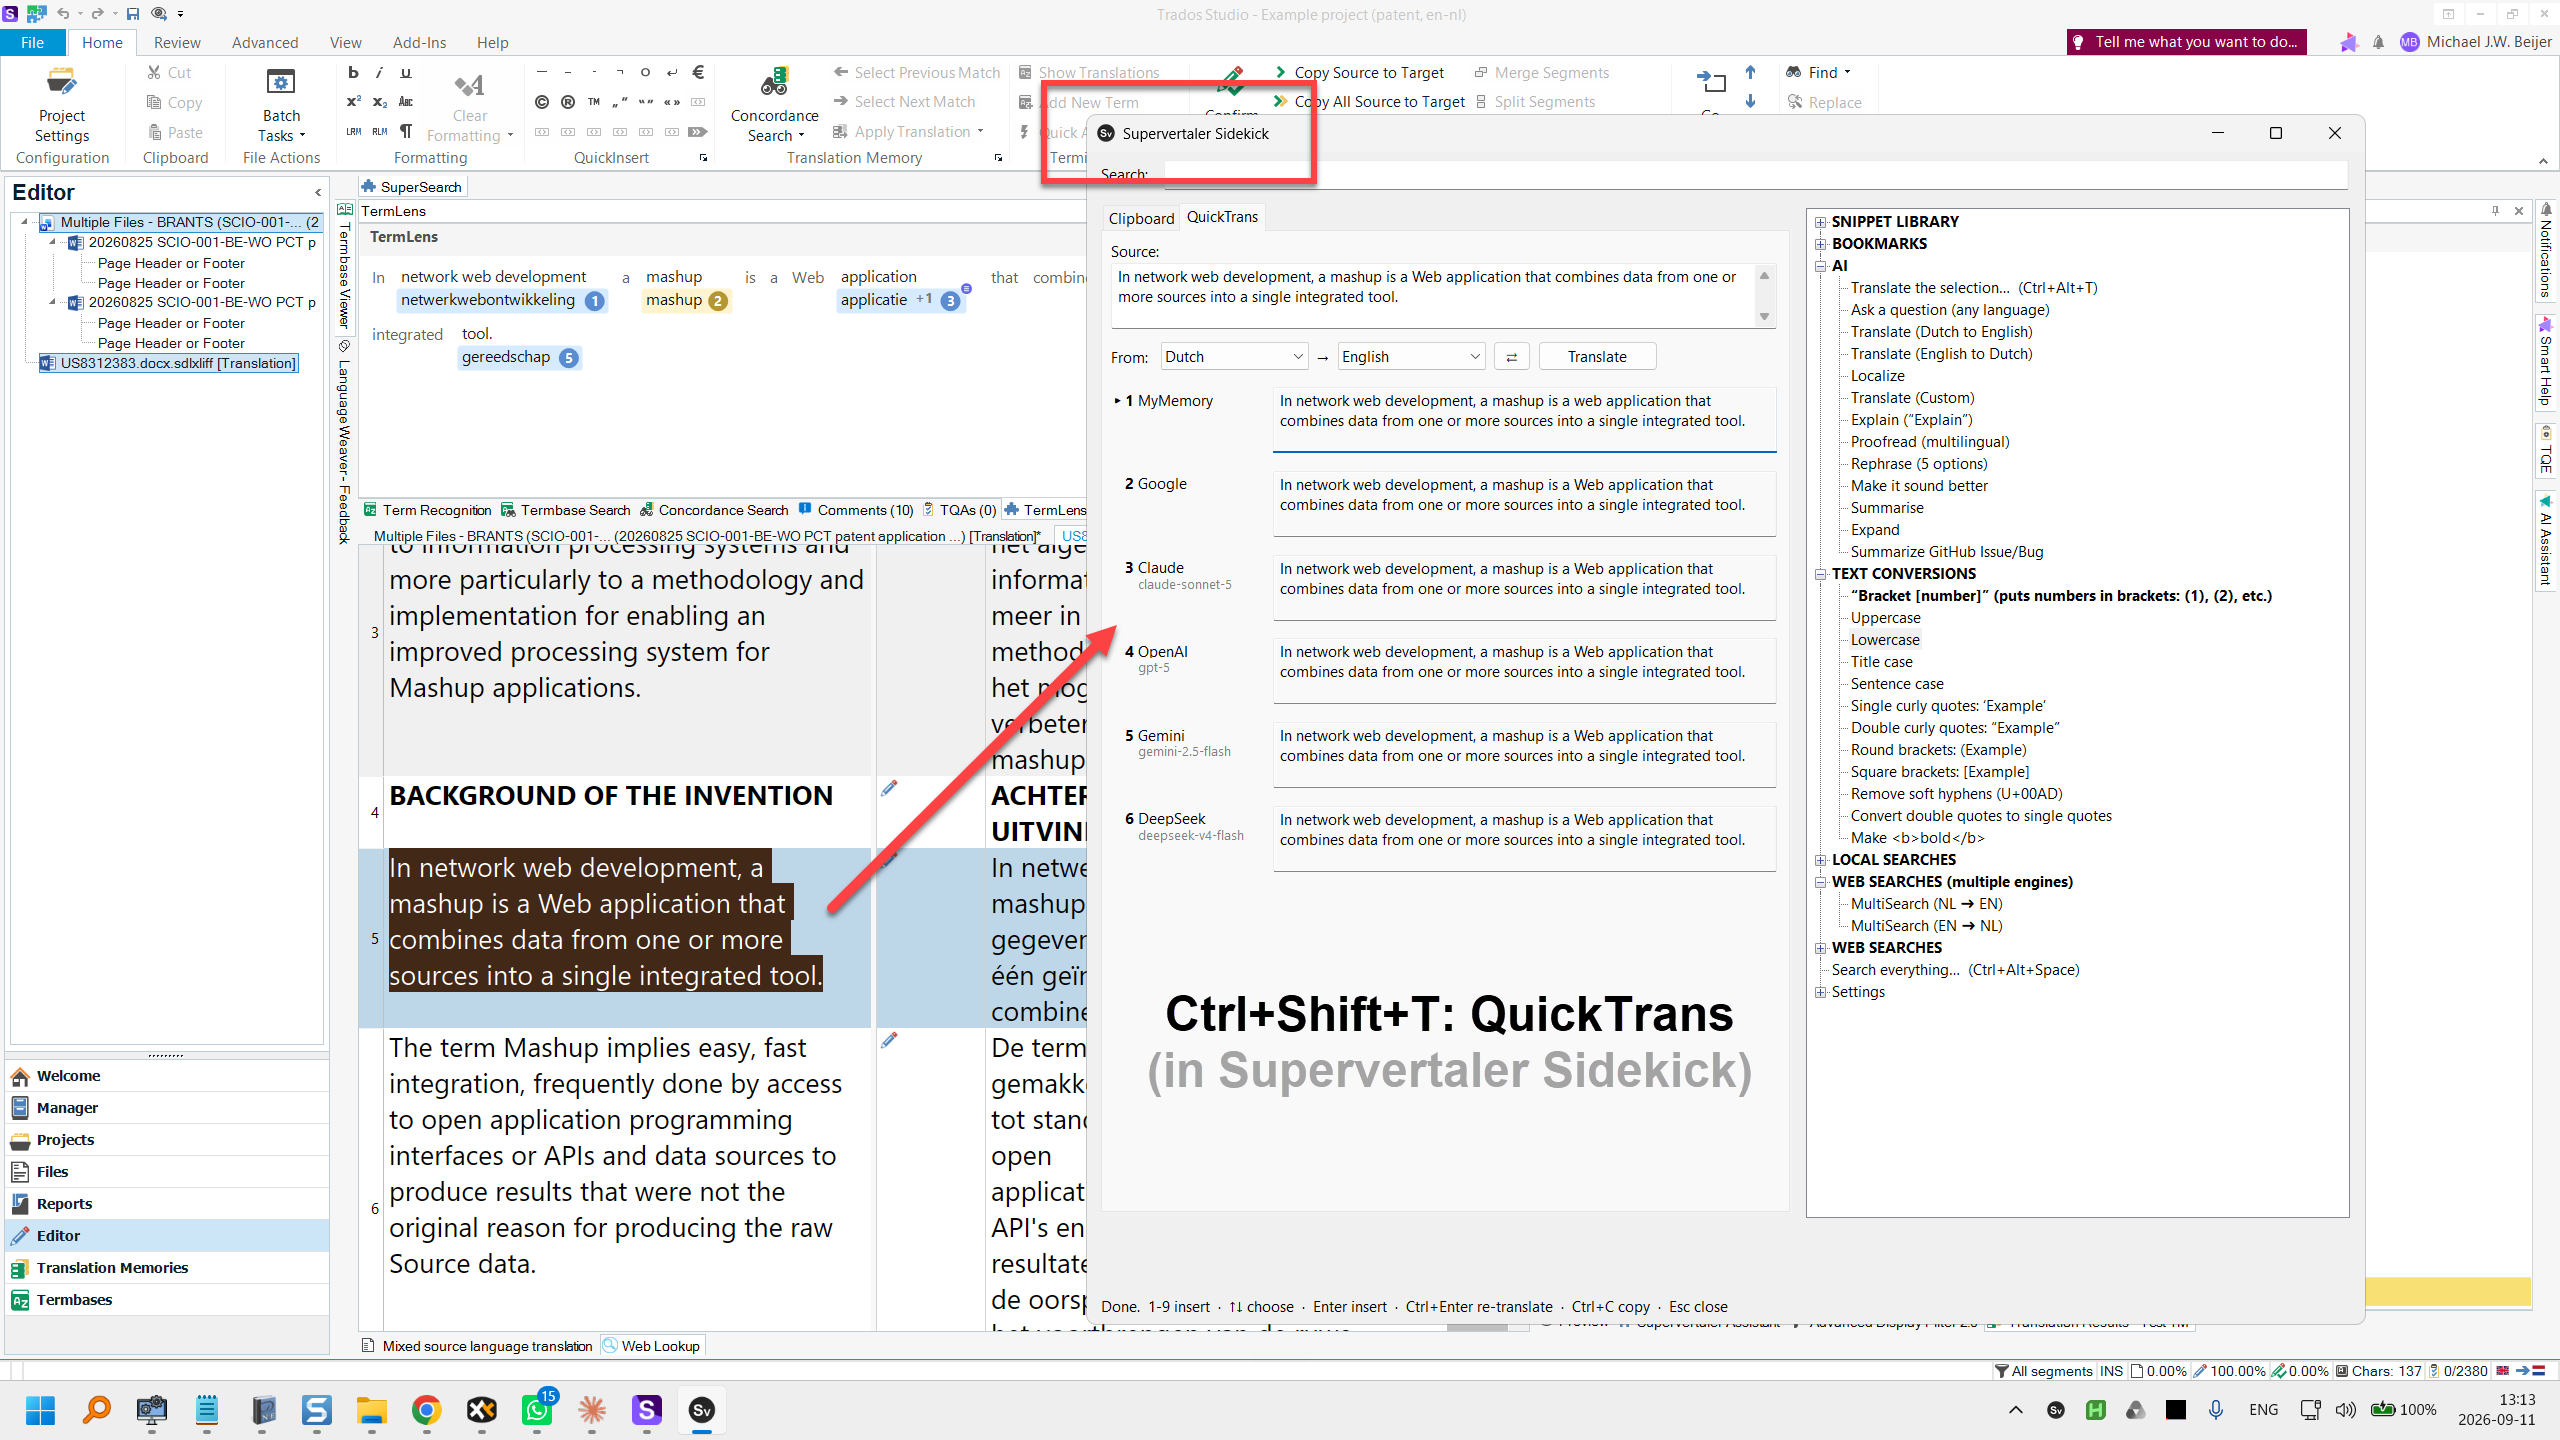The width and height of the screenshot is (2560, 1440).
Task: Switch to the Review ribbon tab
Action: (x=177, y=42)
